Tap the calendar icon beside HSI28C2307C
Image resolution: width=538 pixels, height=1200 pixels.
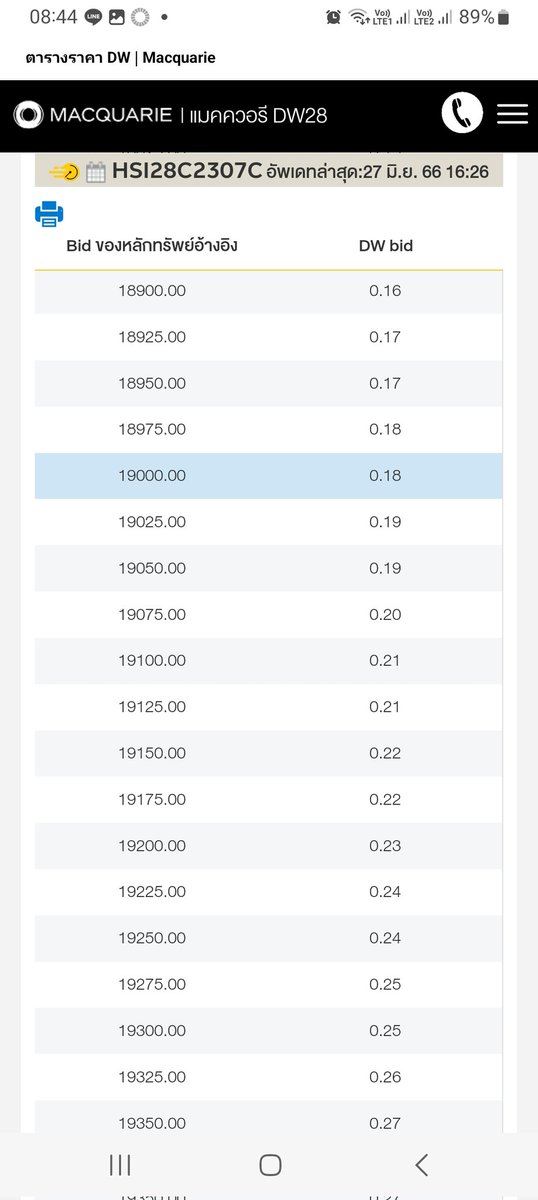(x=96, y=172)
